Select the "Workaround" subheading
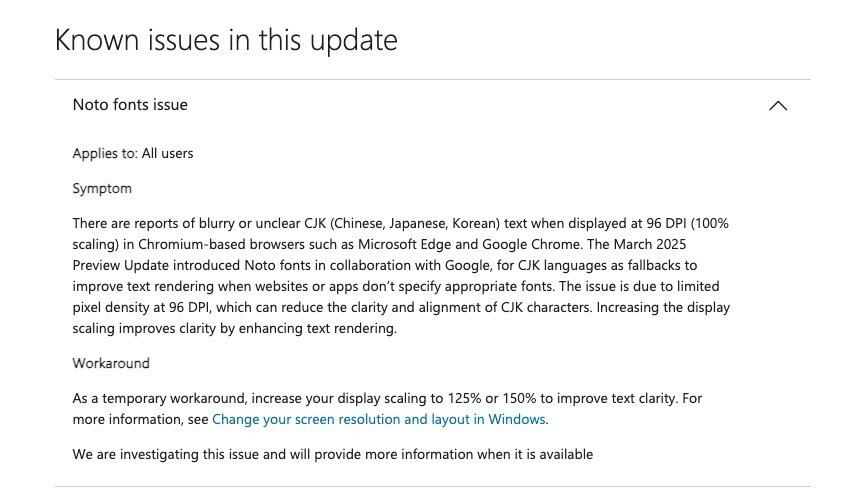Viewport: 852px width, 503px height. 111,363
